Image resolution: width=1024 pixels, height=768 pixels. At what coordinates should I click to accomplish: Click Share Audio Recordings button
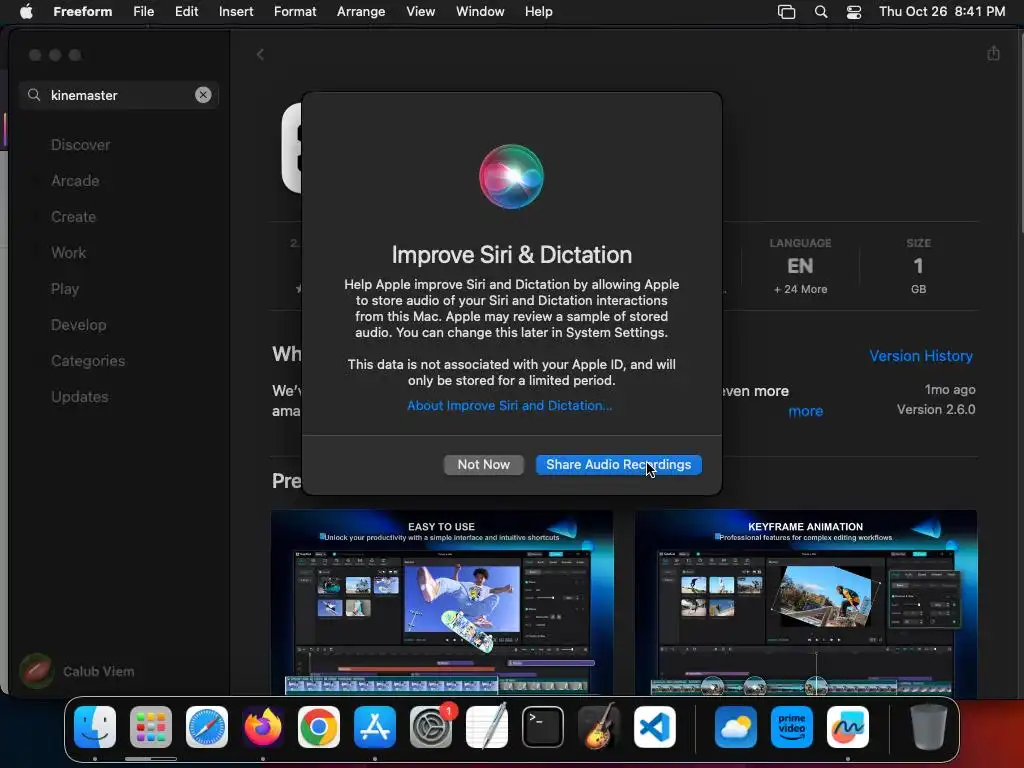618,464
